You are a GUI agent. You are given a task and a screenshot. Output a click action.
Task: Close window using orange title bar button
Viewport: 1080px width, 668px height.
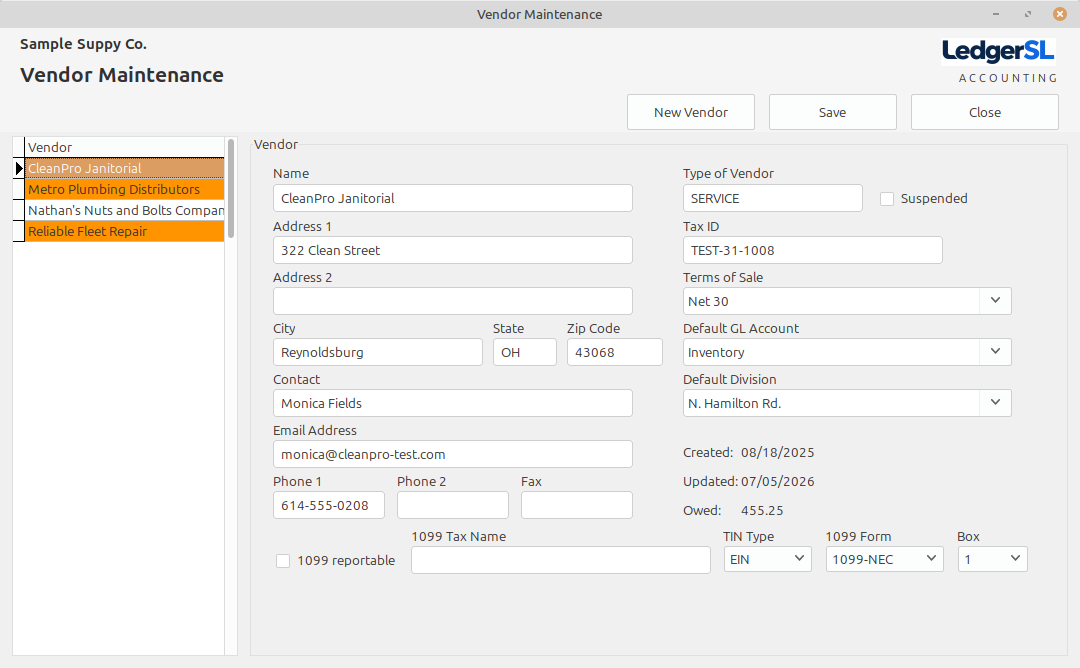1060,14
